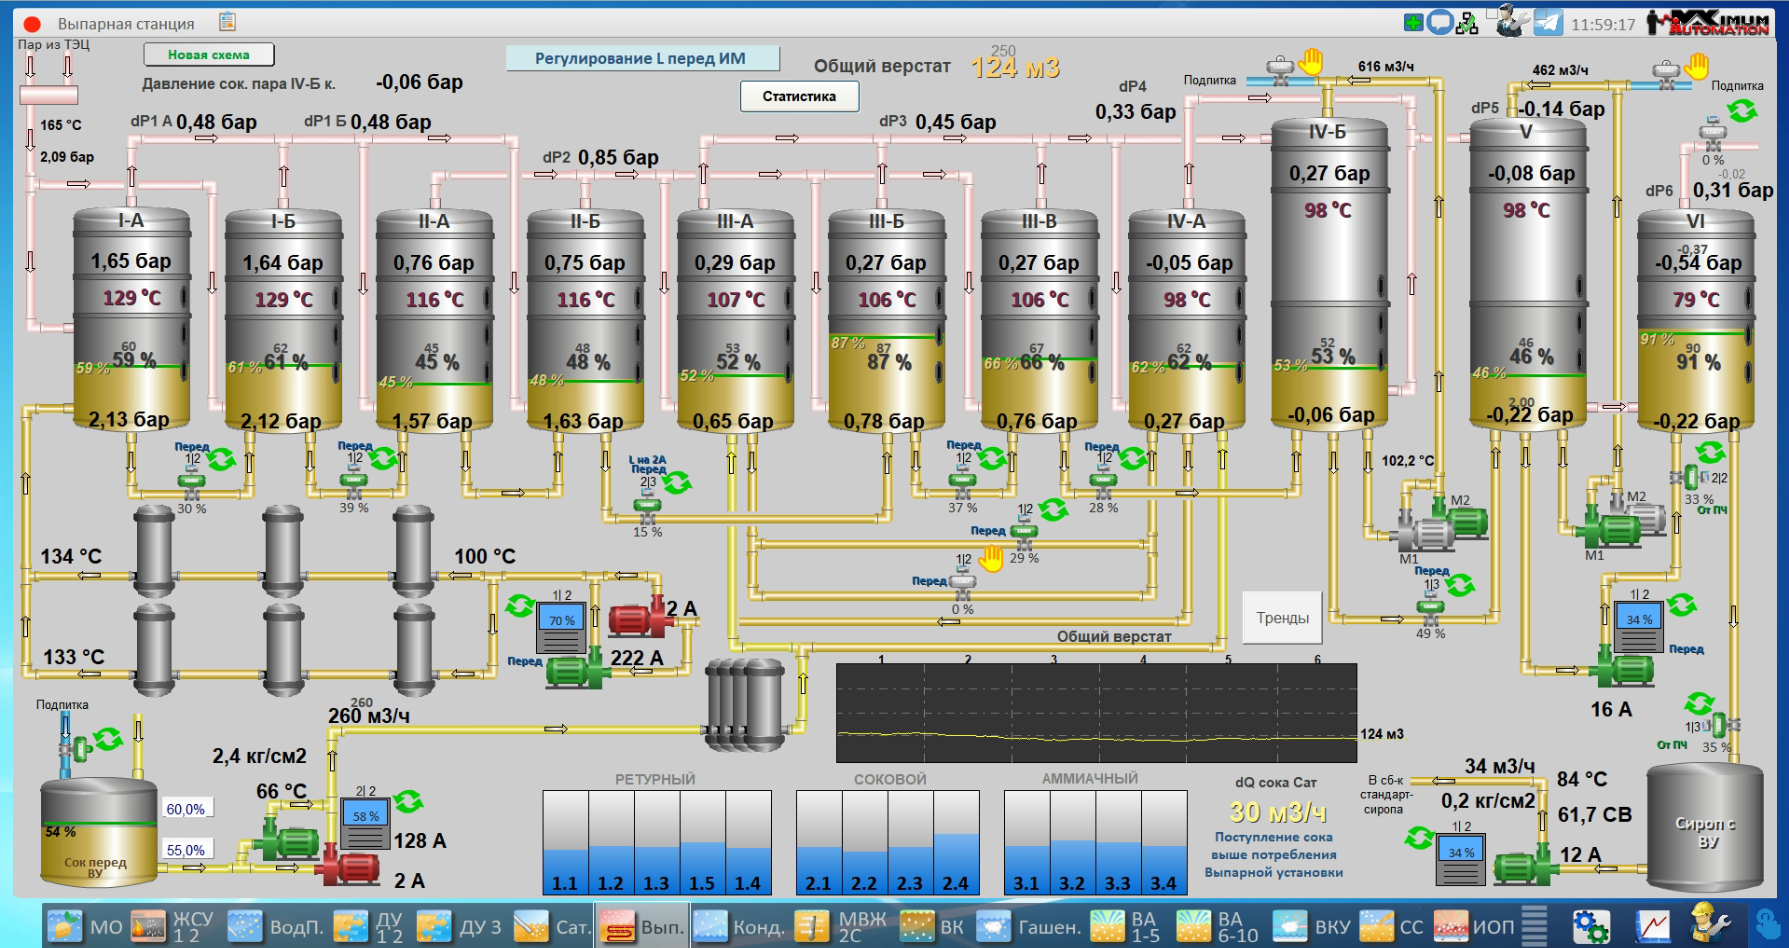The image size is (1789, 948).
Task: Open the Telegram notification icon in top bar
Action: (x=1548, y=22)
